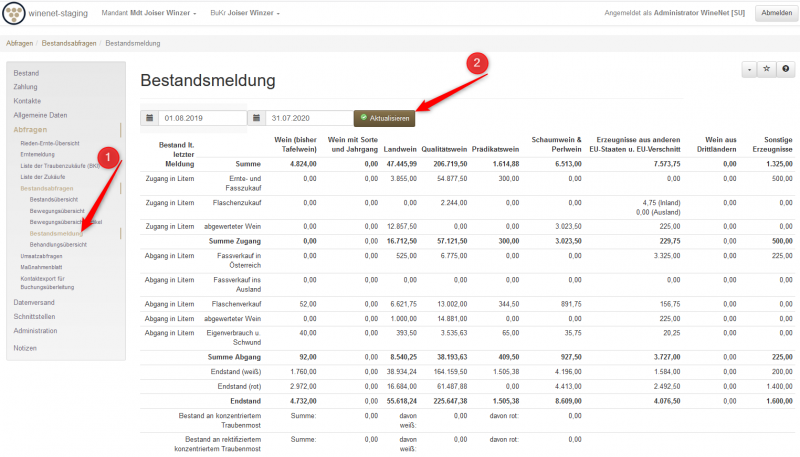Click the calendar icon beside the end date
This screenshot has width=800, height=457.
[257, 118]
